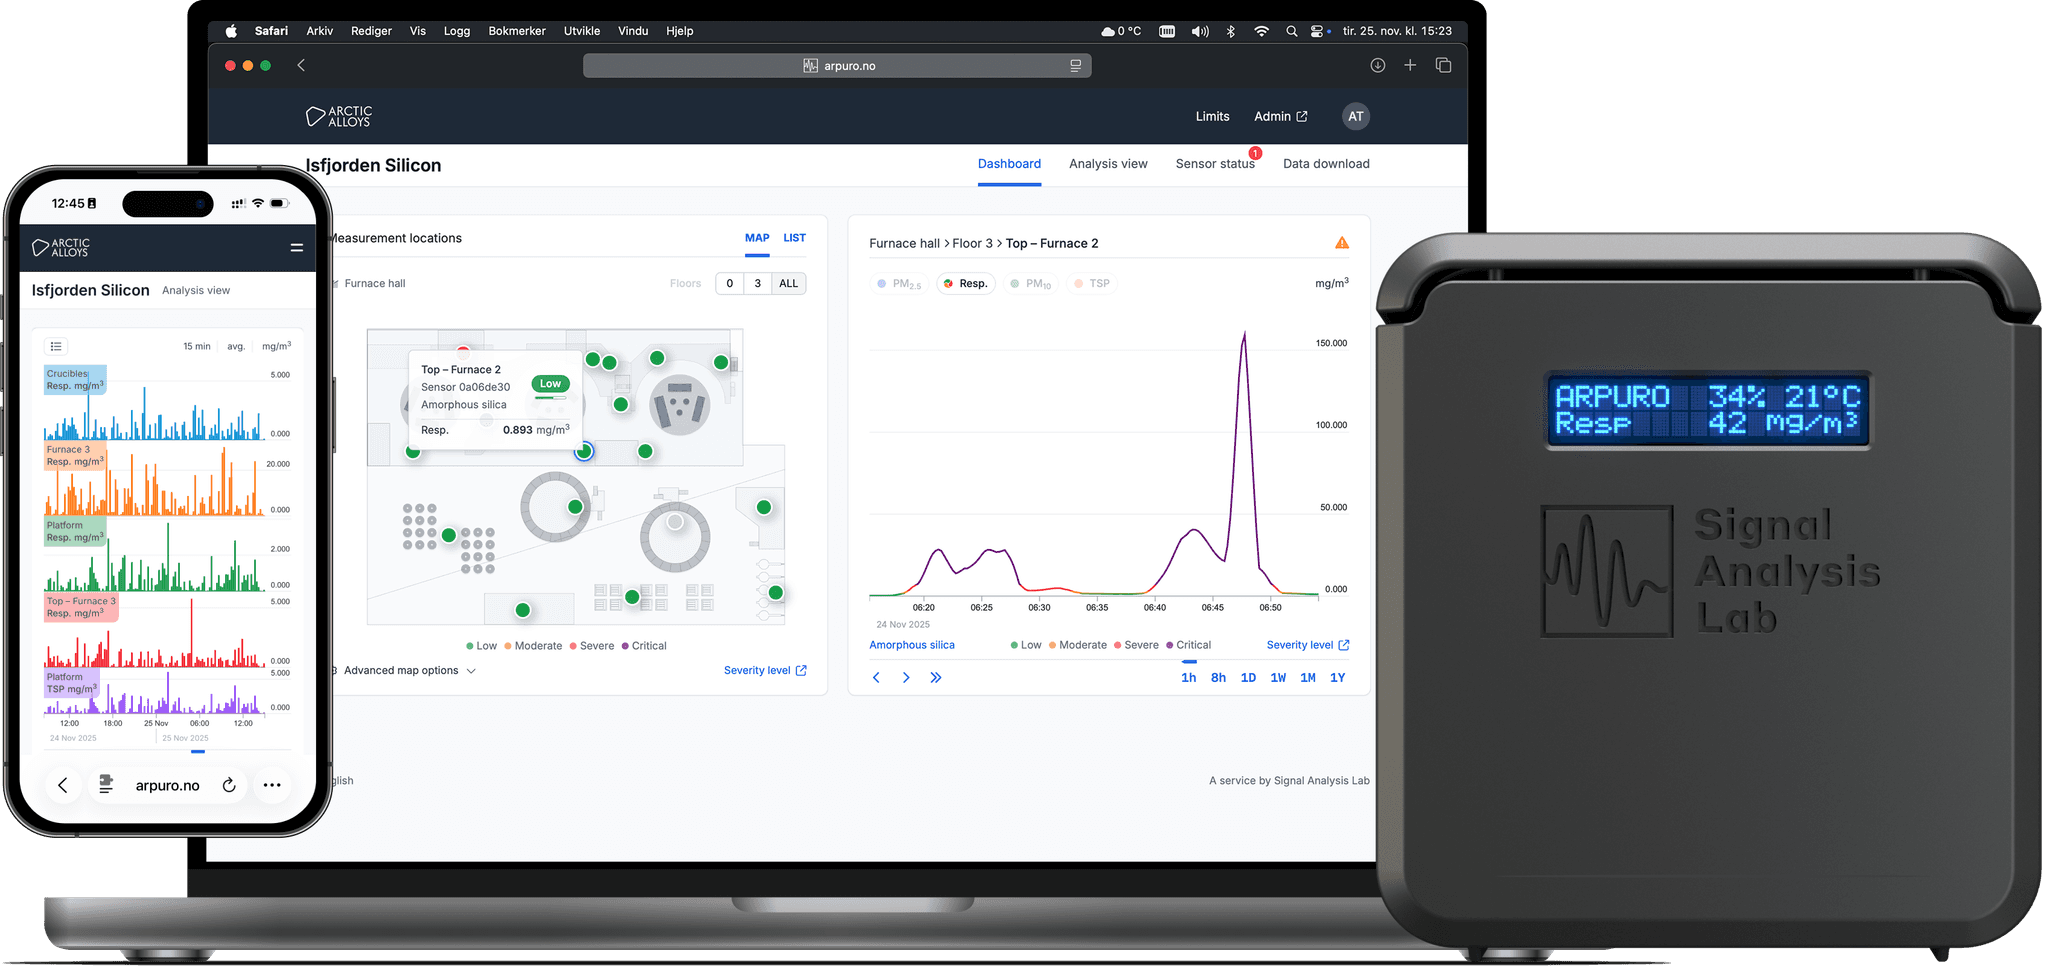Open the Sensor status tab
This screenshot has height=972, width=2048.
pyautogui.click(x=1215, y=164)
